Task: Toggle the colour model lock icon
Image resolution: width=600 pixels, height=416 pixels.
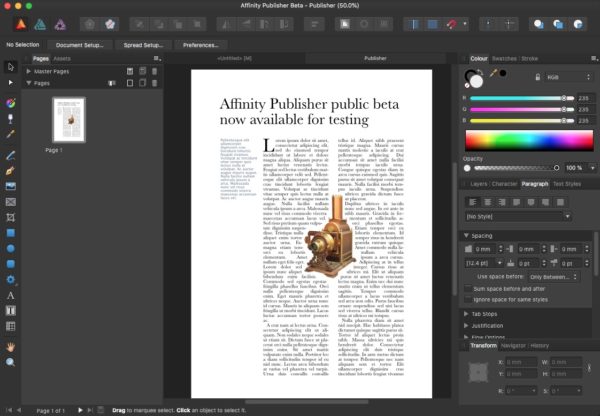Action: (x=538, y=77)
